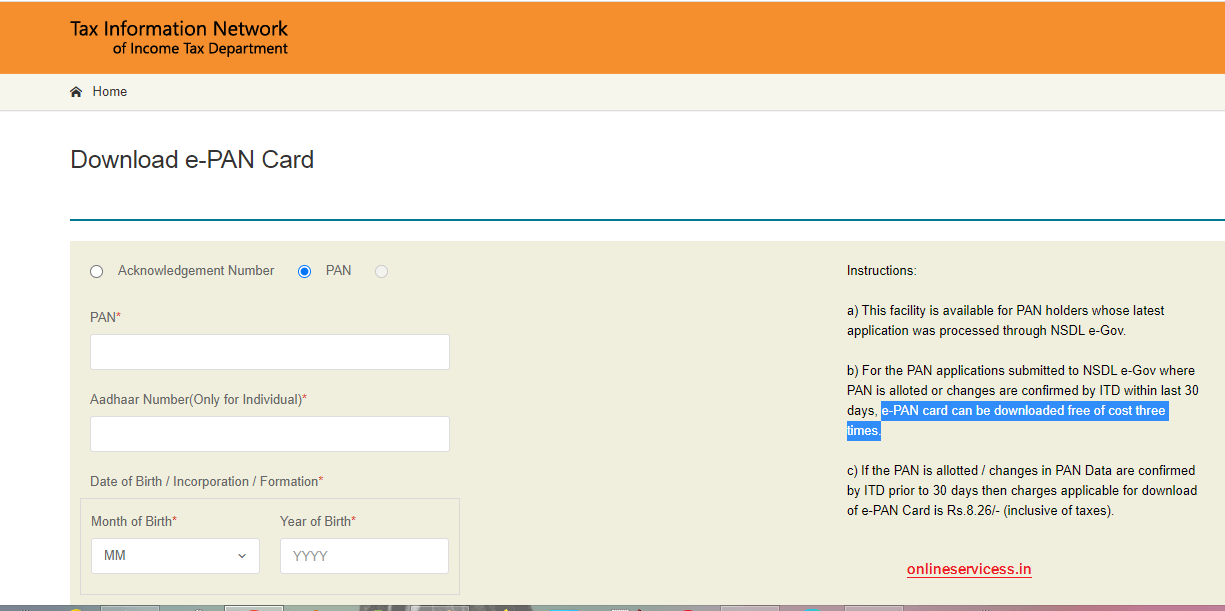Click the Aadhaar Number input field
1225x611 pixels.
pos(269,433)
